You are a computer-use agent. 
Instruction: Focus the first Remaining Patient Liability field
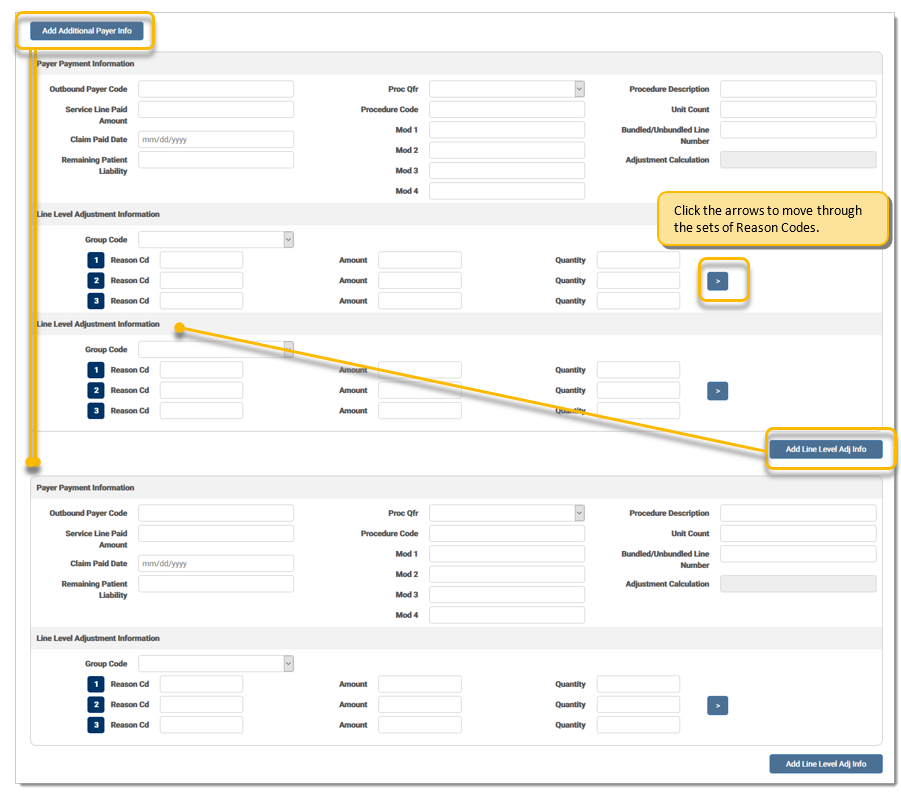[215, 160]
